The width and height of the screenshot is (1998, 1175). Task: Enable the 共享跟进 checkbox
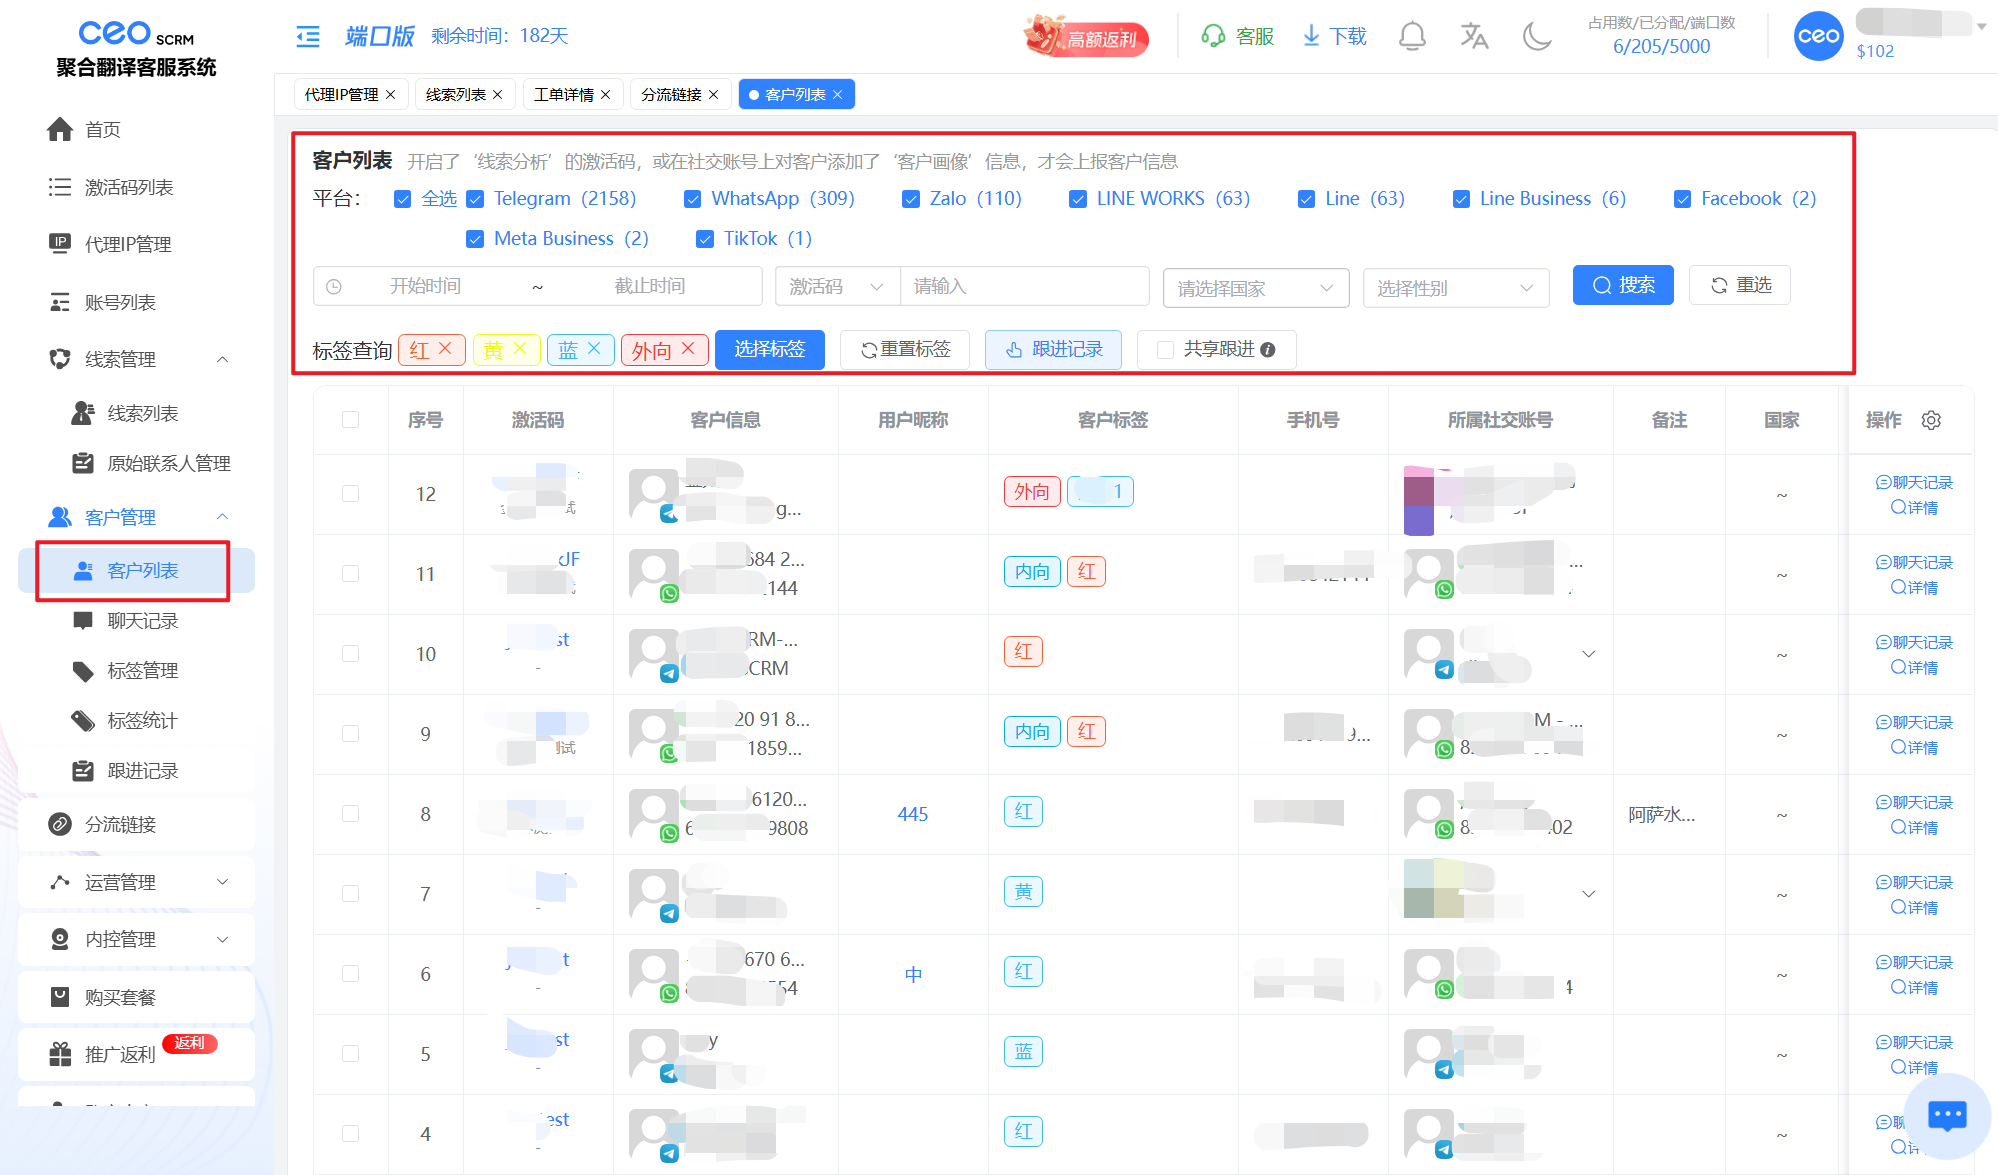click(x=1165, y=349)
